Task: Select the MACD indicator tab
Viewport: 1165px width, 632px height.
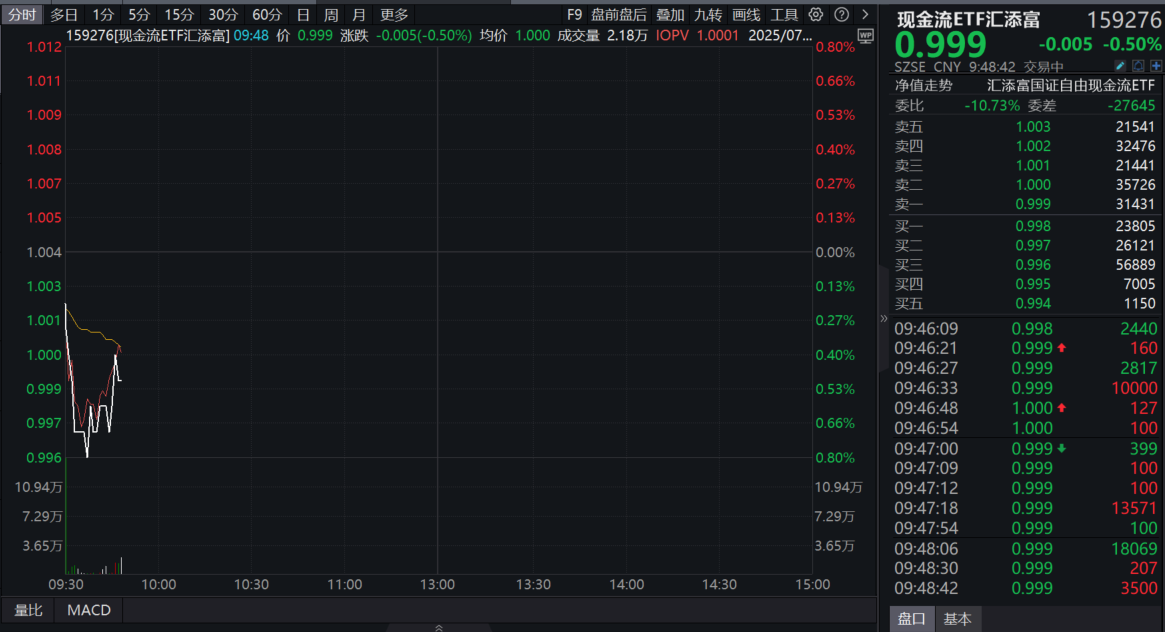Action: pyautogui.click(x=89, y=610)
